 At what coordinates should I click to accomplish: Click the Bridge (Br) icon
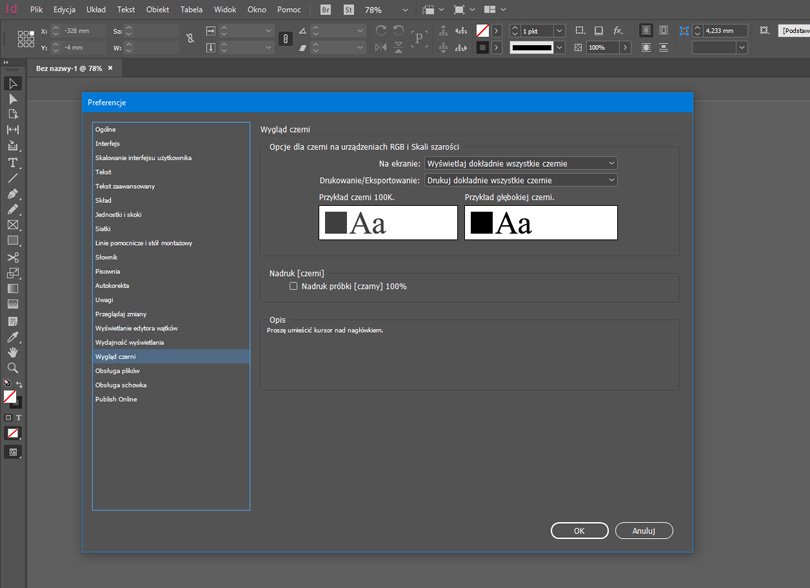pos(326,10)
